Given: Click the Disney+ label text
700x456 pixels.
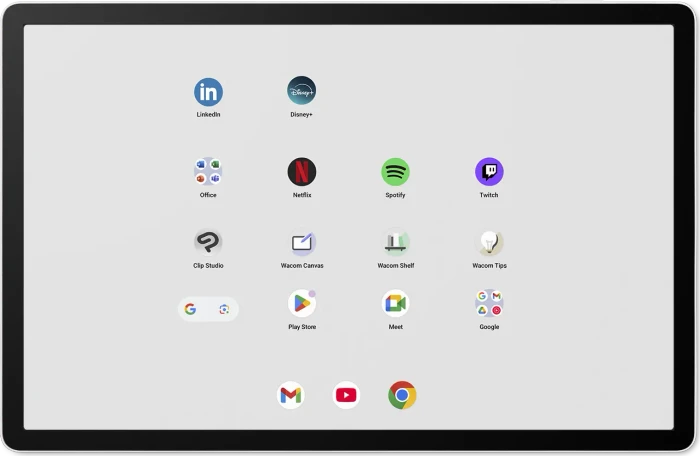Looking at the screenshot, I should pos(301,114).
